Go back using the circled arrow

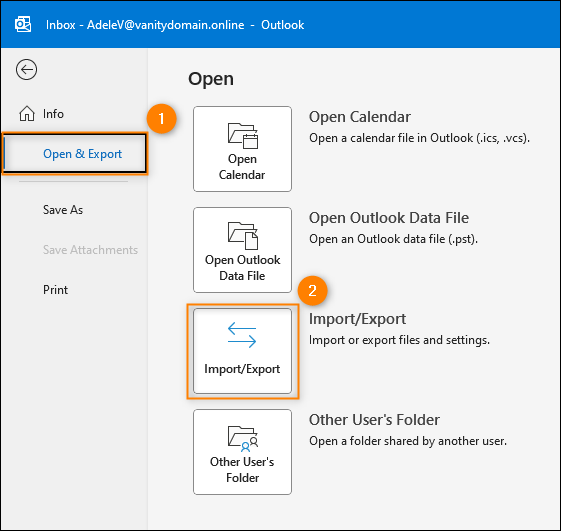pyautogui.click(x=26, y=69)
